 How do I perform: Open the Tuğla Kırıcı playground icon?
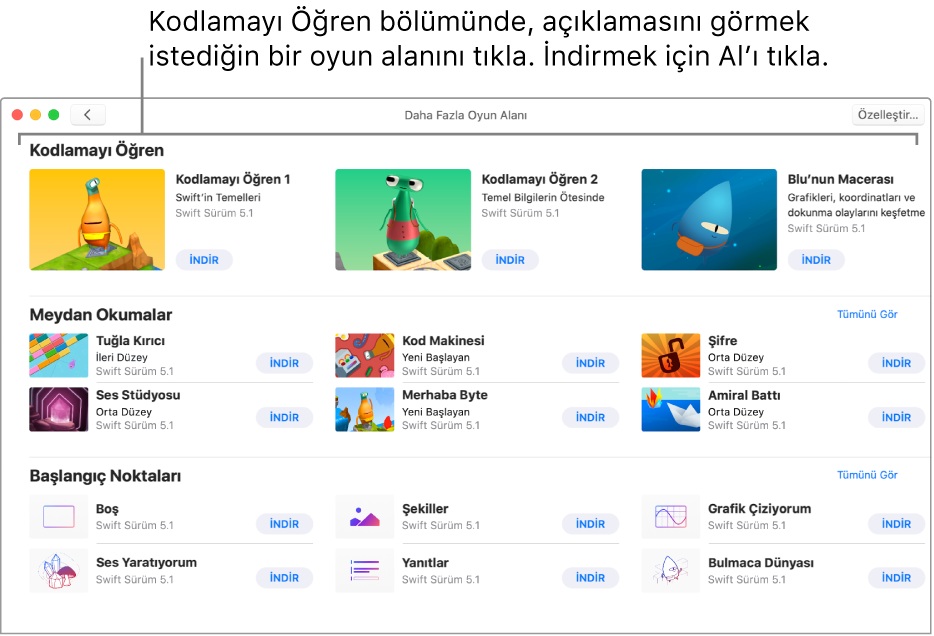59,355
